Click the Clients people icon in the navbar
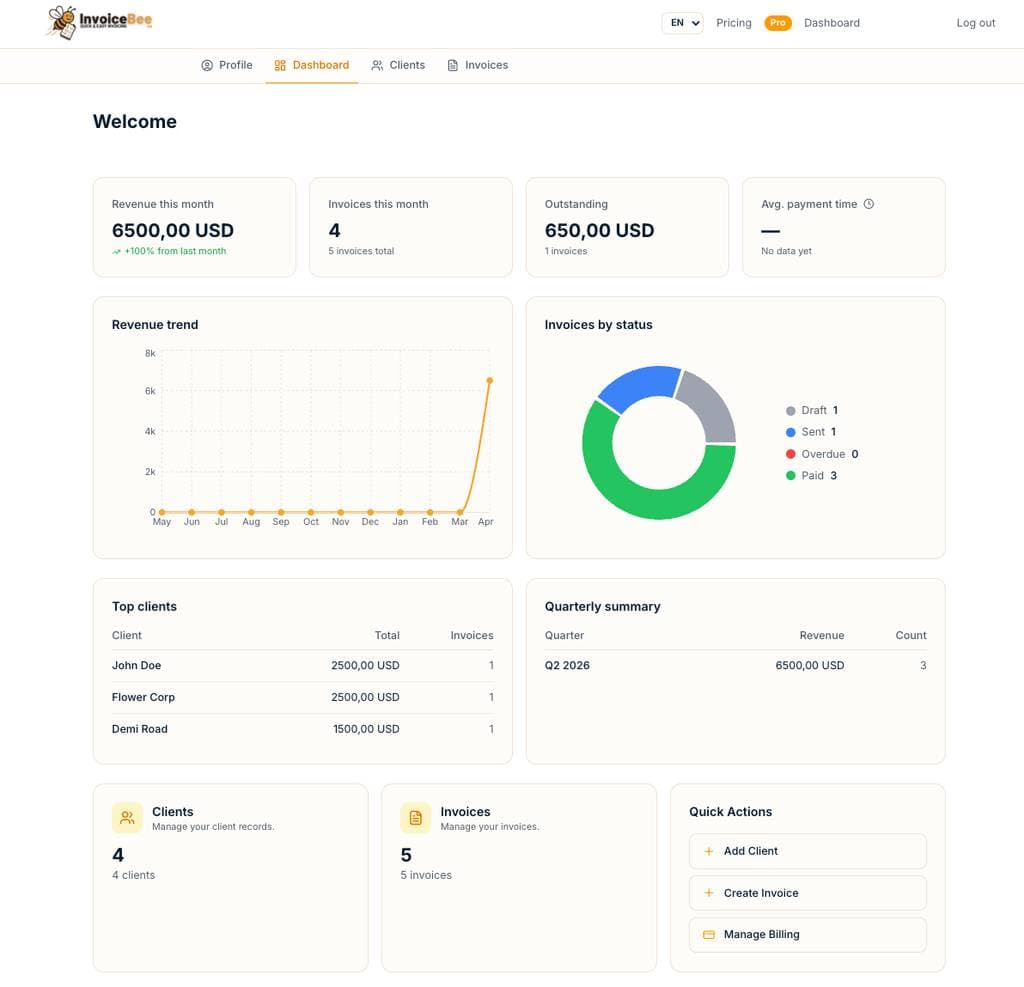1024x987 pixels. coord(377,65)
